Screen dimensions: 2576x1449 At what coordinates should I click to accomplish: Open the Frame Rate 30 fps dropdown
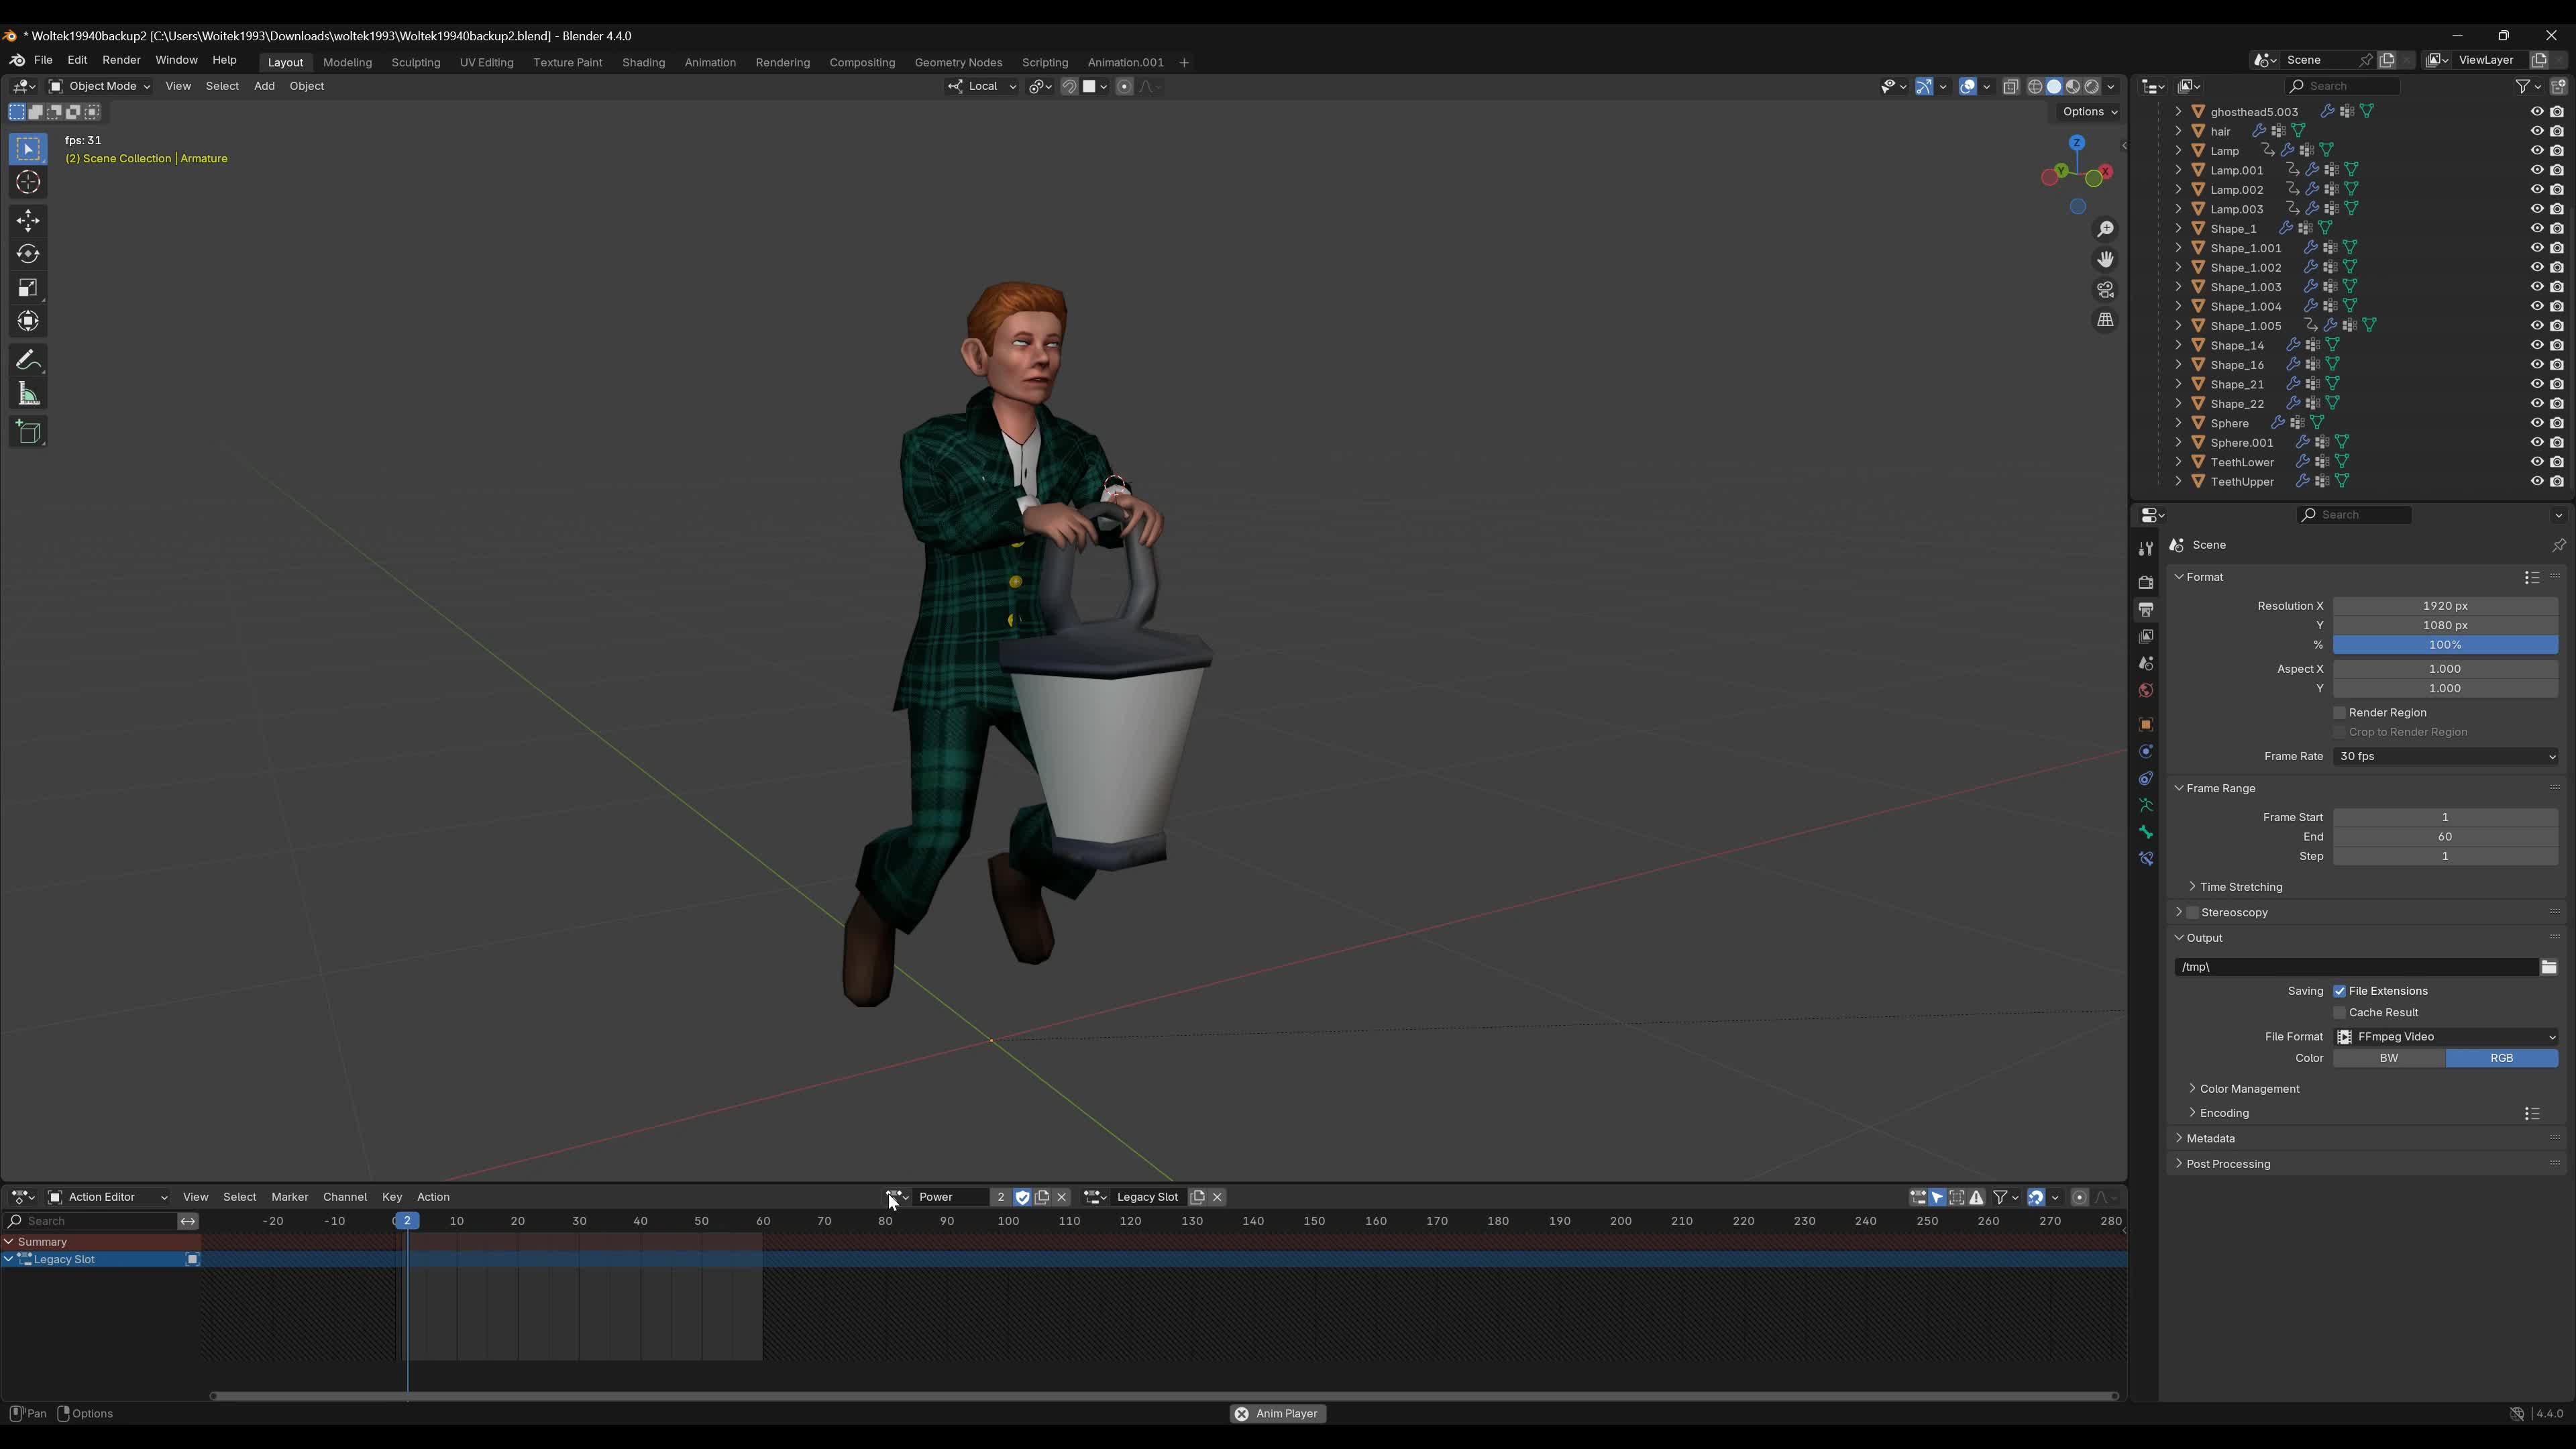point(2444,757)
